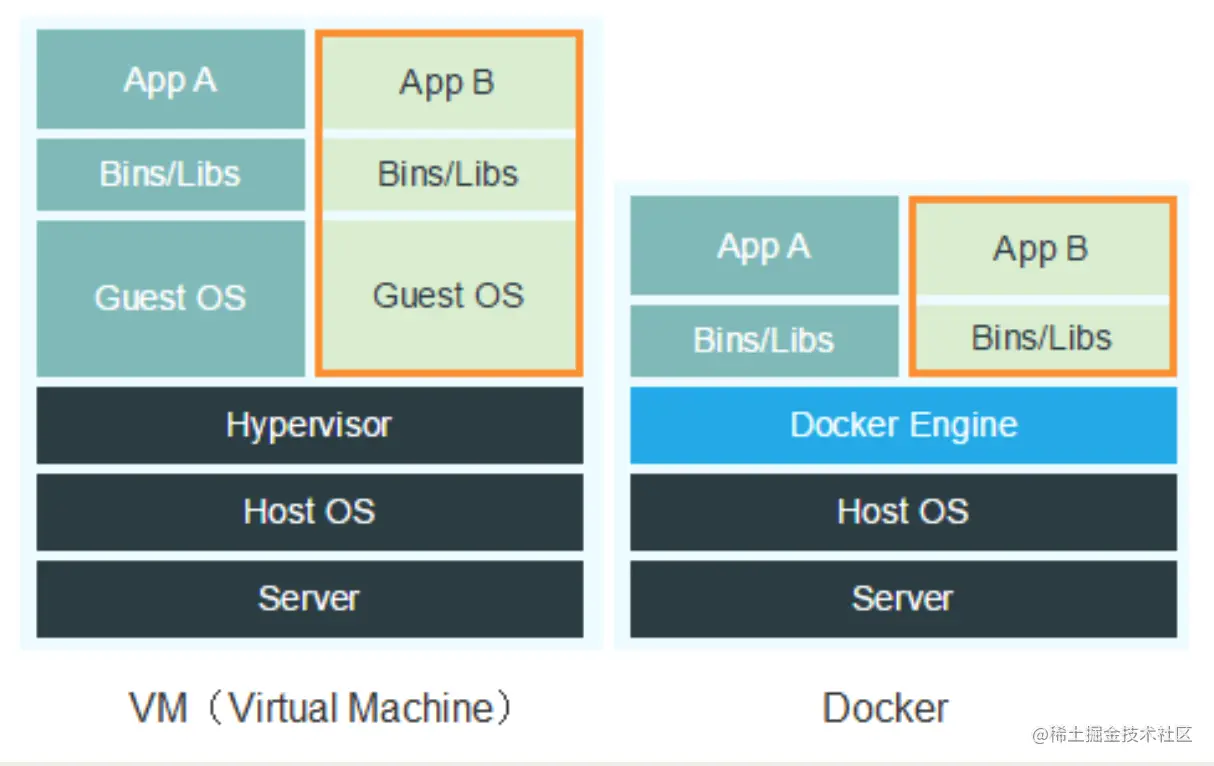This screenshot has height=766, width=1214.
Task: Click the Docker caption text
Action: [x=885, y=707]
